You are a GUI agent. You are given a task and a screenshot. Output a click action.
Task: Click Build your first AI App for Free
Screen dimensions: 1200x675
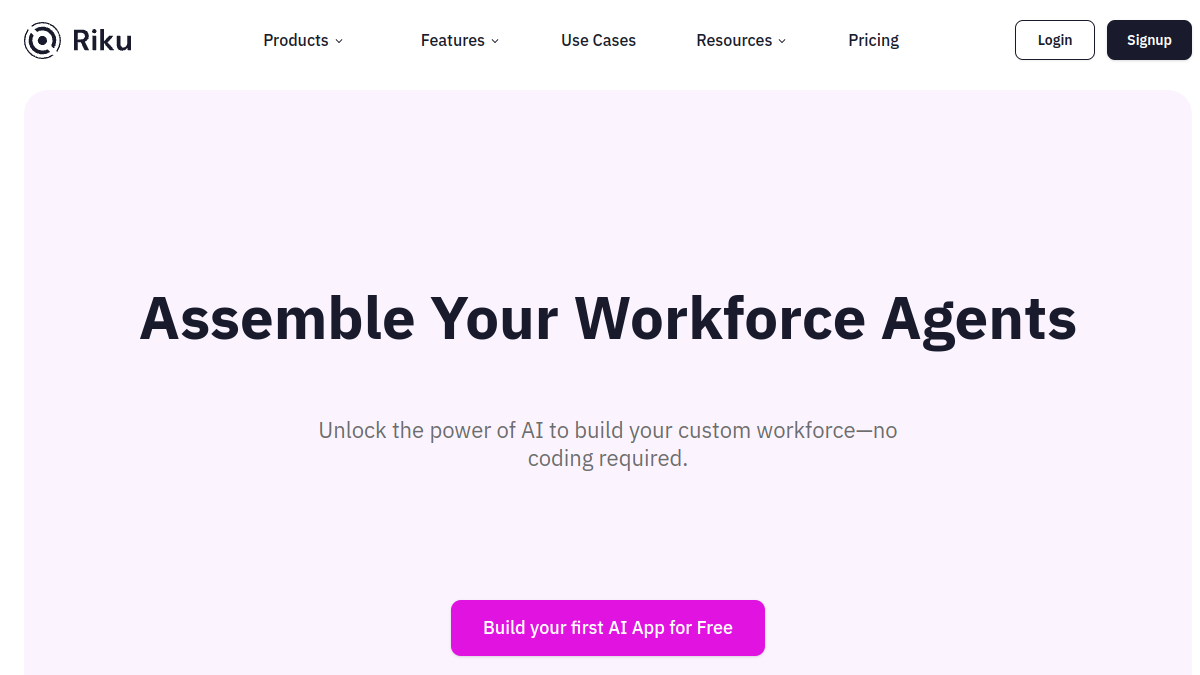[608, 628]
